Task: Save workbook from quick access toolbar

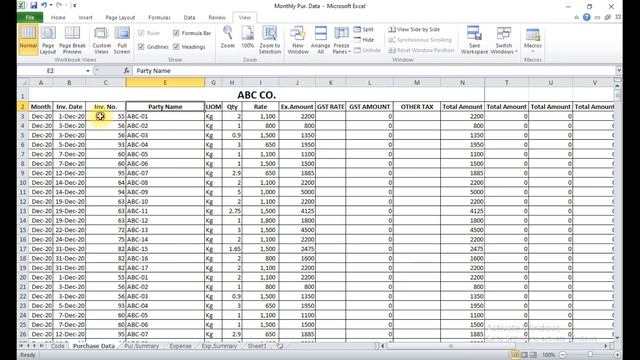Action: (x=33, y=5)
